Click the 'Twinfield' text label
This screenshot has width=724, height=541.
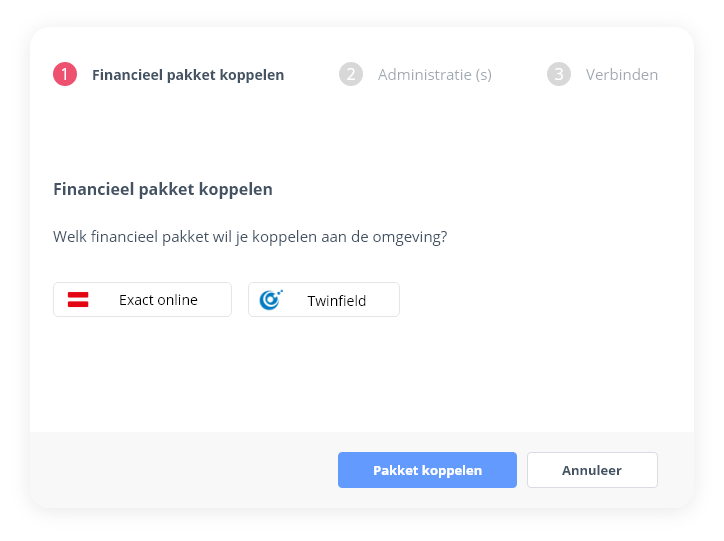(x=337, y=300)
